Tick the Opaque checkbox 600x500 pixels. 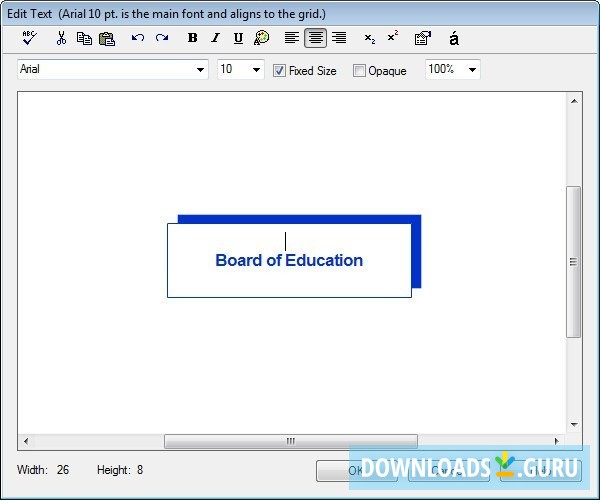point(359,70)
